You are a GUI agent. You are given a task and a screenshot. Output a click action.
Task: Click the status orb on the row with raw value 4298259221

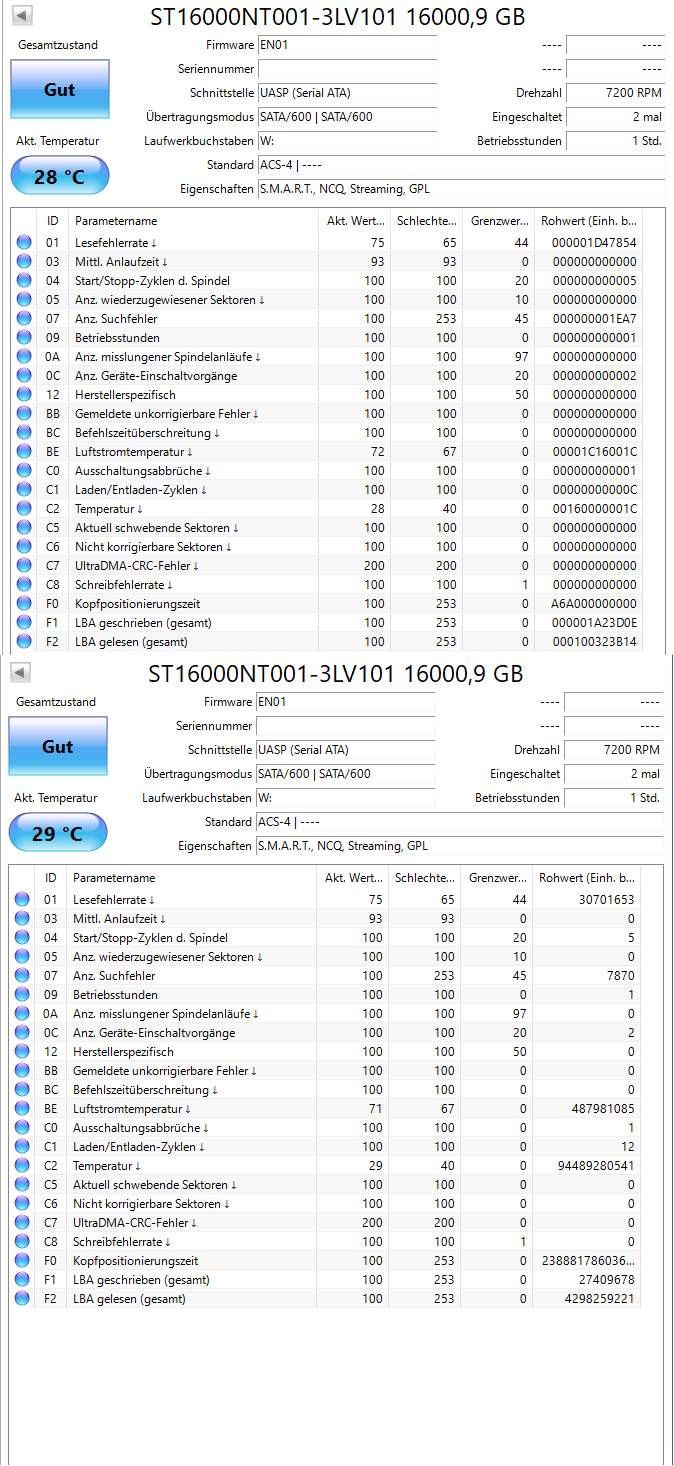[x=22, y=1299]
